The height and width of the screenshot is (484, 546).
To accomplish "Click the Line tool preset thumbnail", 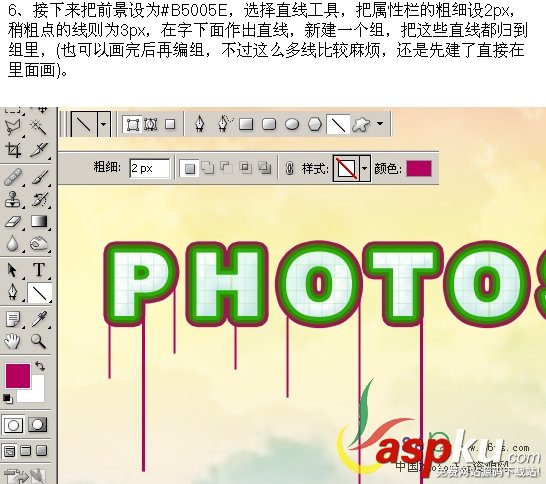I will pos(84,124).
